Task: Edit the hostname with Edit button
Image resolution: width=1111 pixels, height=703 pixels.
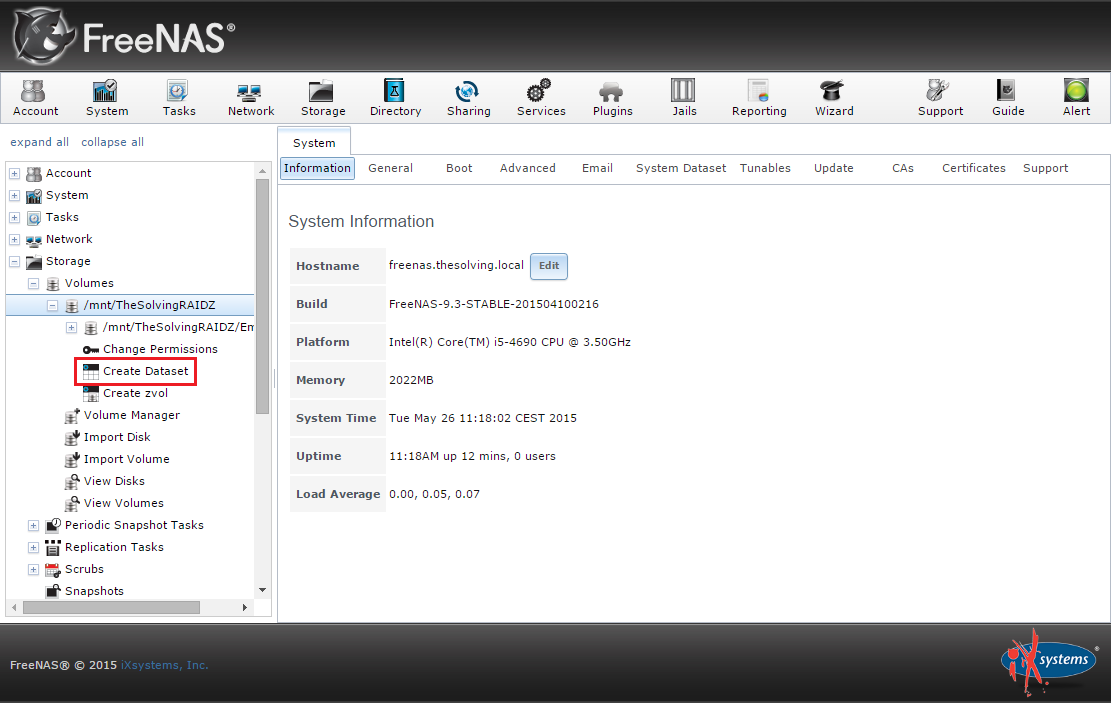Action: pyautogui.click(x=549, y=266)
